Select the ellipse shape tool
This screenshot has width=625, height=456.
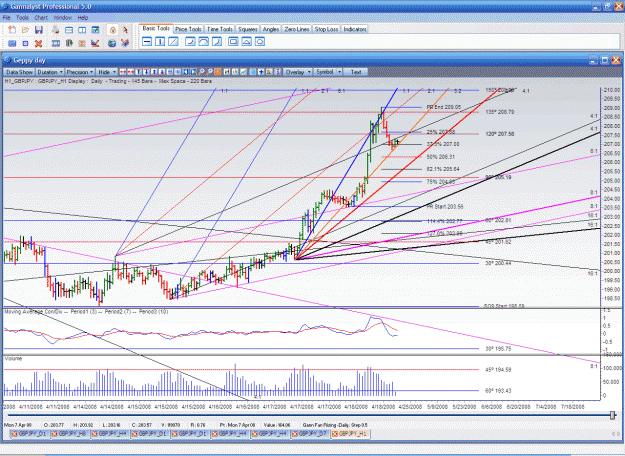[259, 41]
